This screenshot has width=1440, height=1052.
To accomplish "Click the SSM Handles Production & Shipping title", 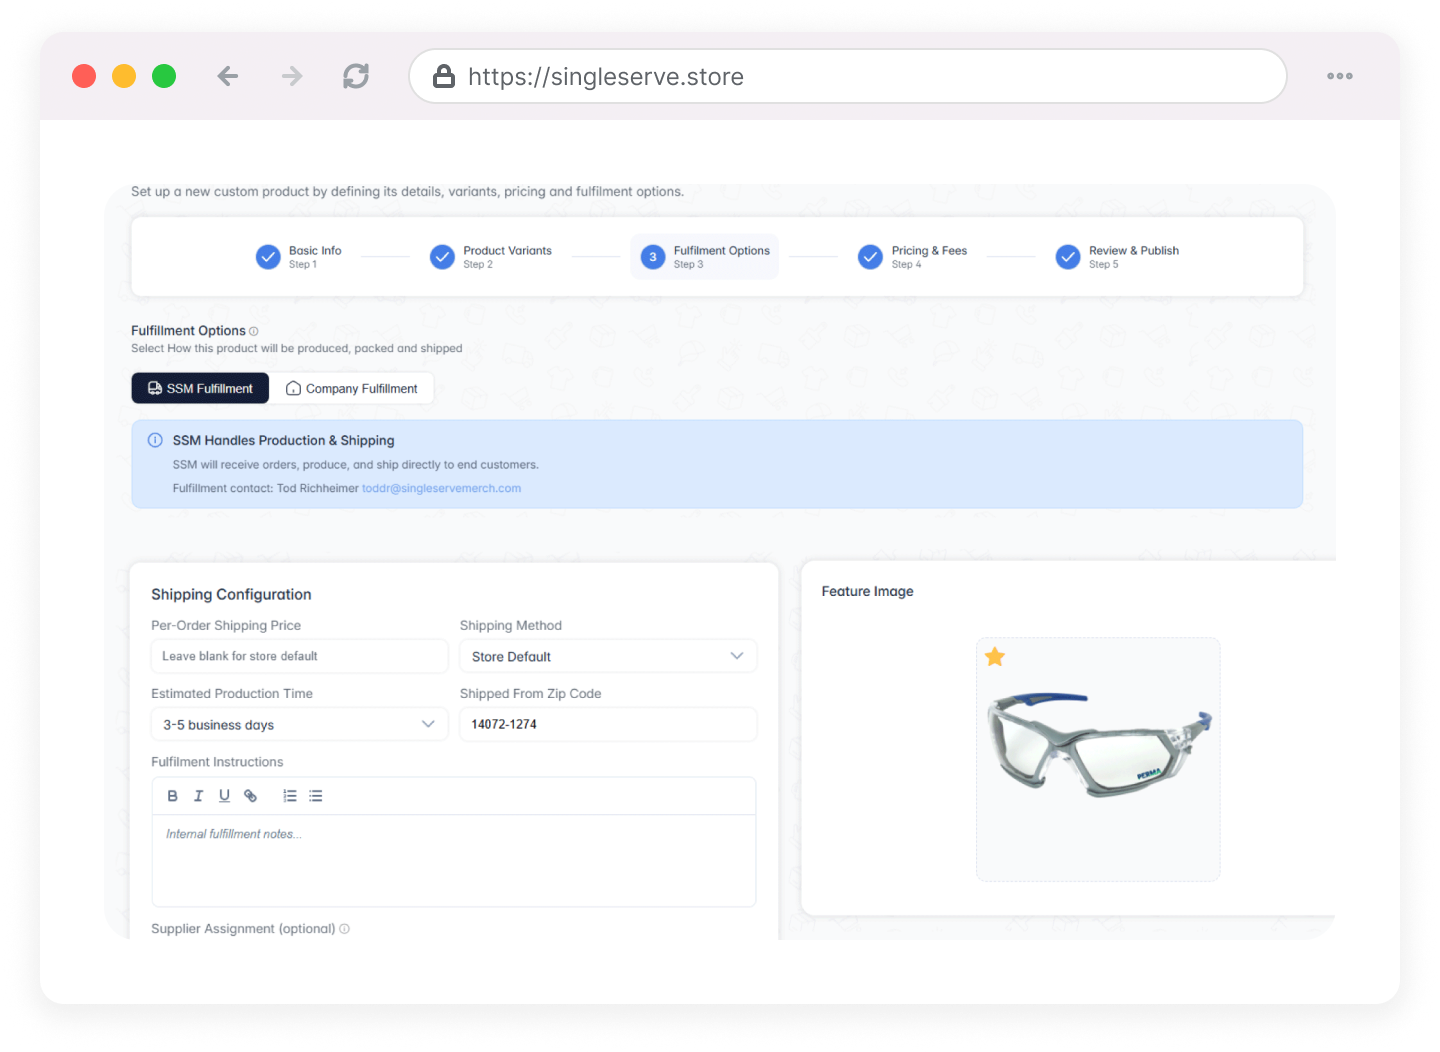I will point(283,440).
